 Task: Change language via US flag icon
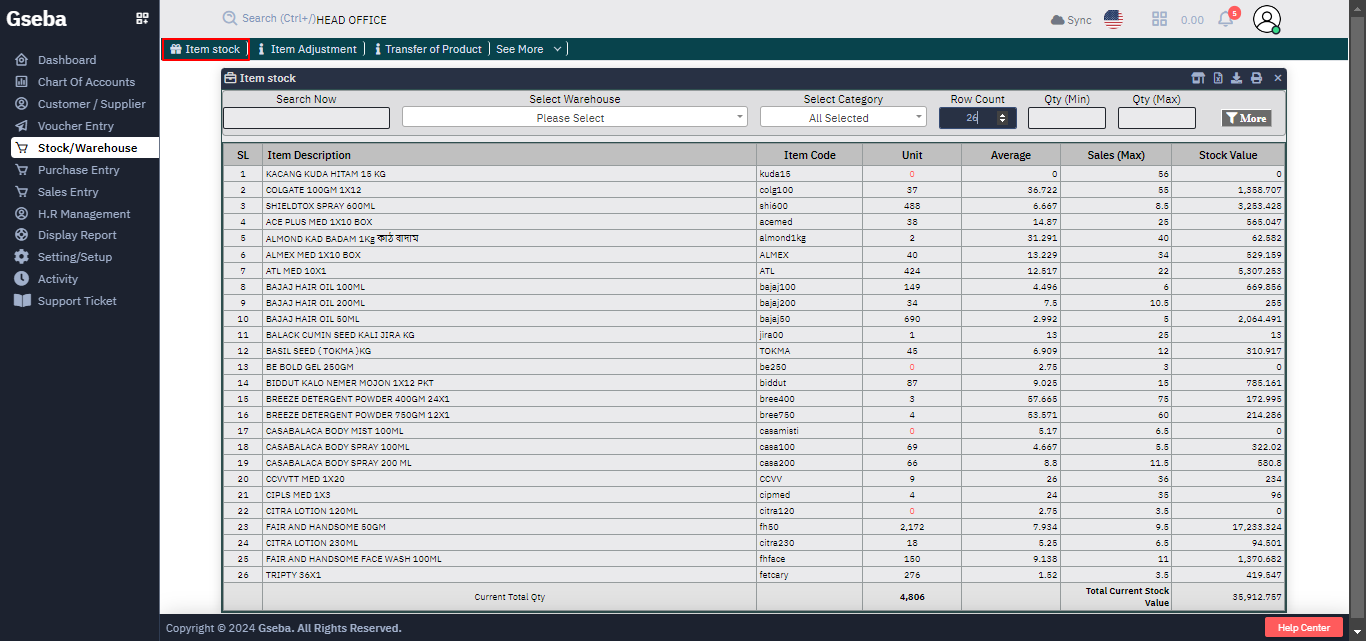click(x=1113, y=19)
